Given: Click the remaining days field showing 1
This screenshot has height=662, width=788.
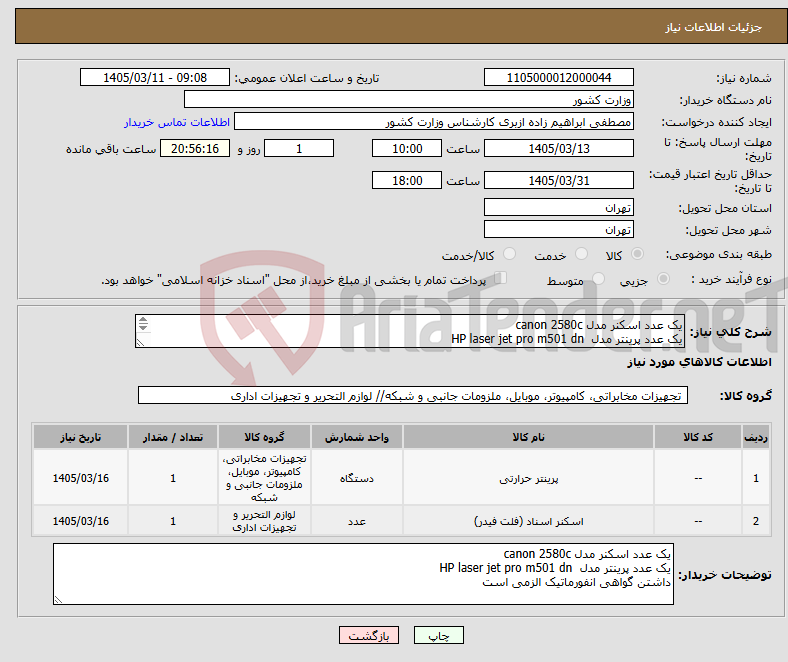Looking at the screenshot, I should click(x=299, y=148).
